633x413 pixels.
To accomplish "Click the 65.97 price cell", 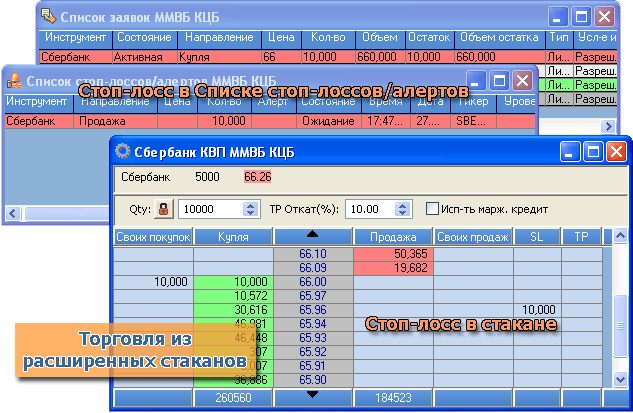I will [313, 296].
